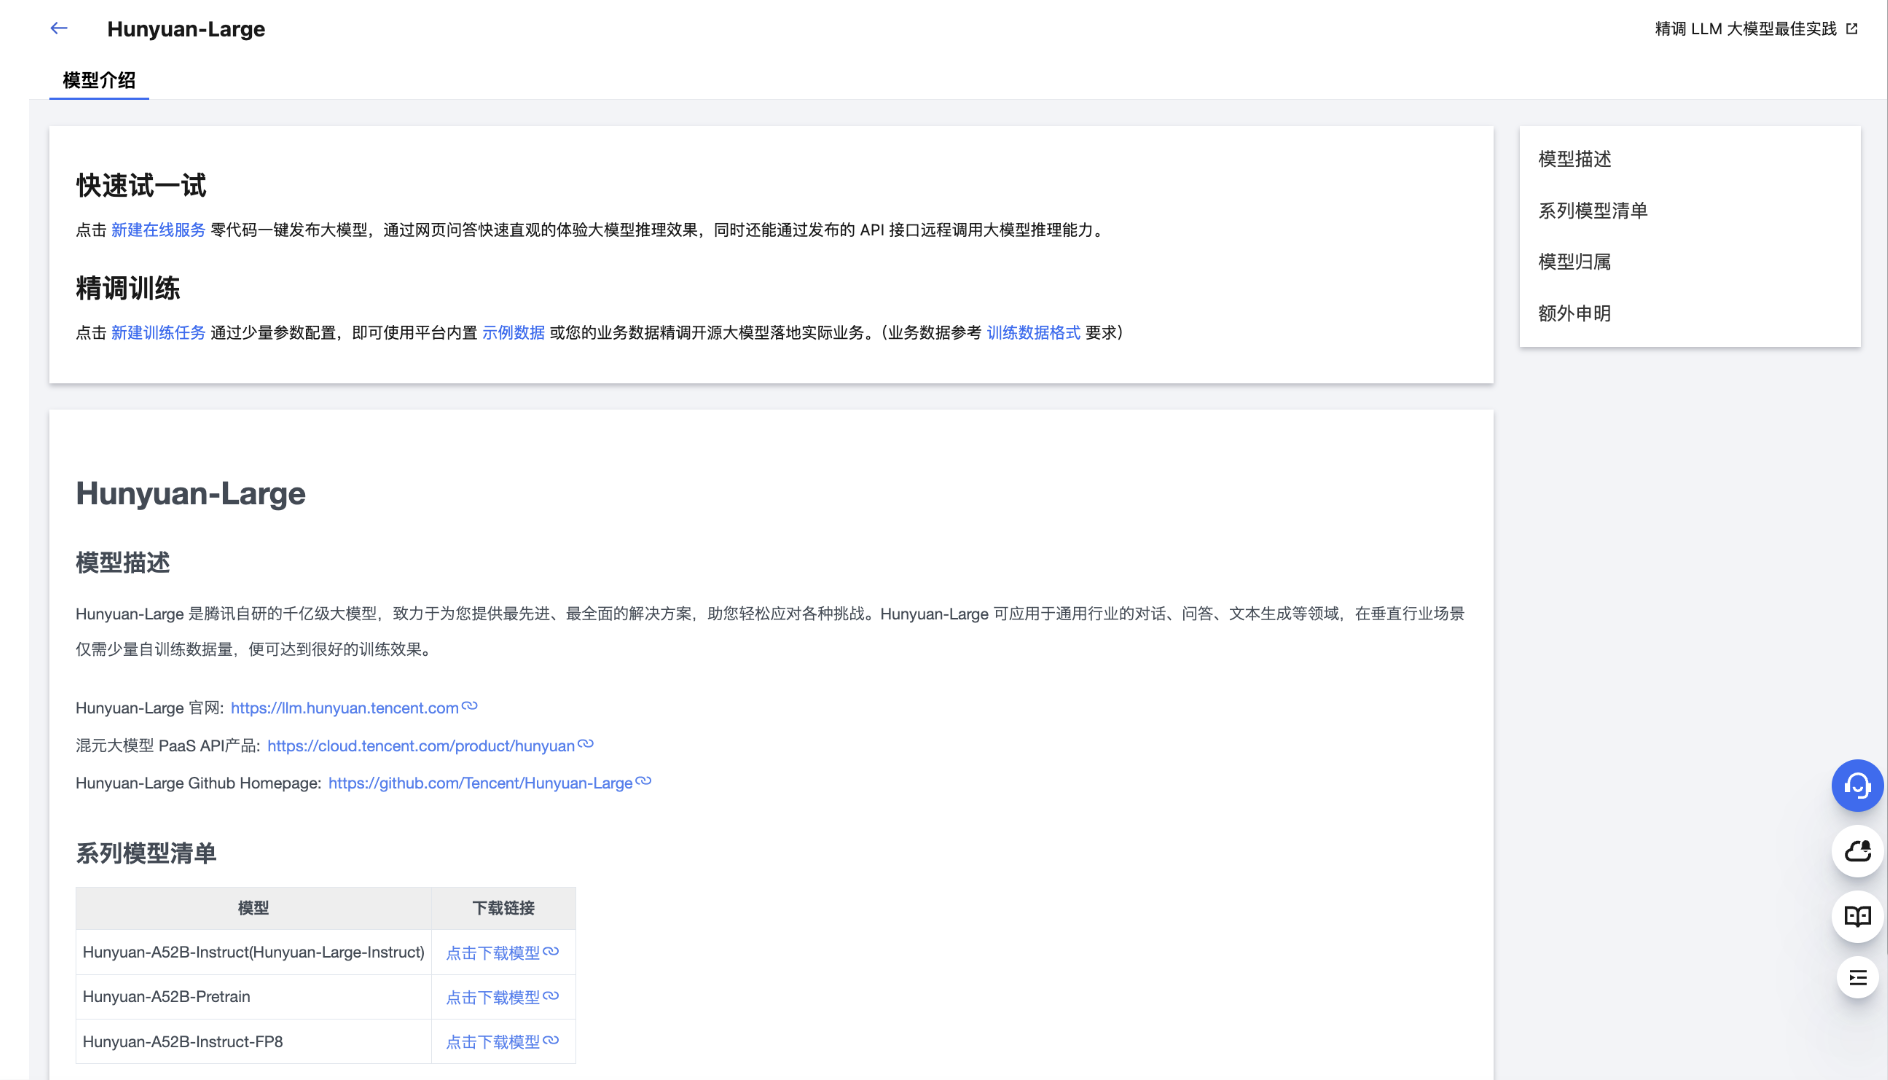
Task: Click the collapse menu list floating button
Action: tap(1857, 977)
